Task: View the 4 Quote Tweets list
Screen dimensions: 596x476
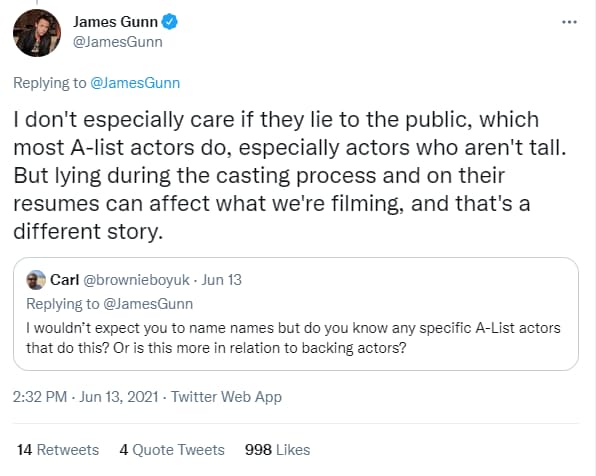Action: [172, 450]
